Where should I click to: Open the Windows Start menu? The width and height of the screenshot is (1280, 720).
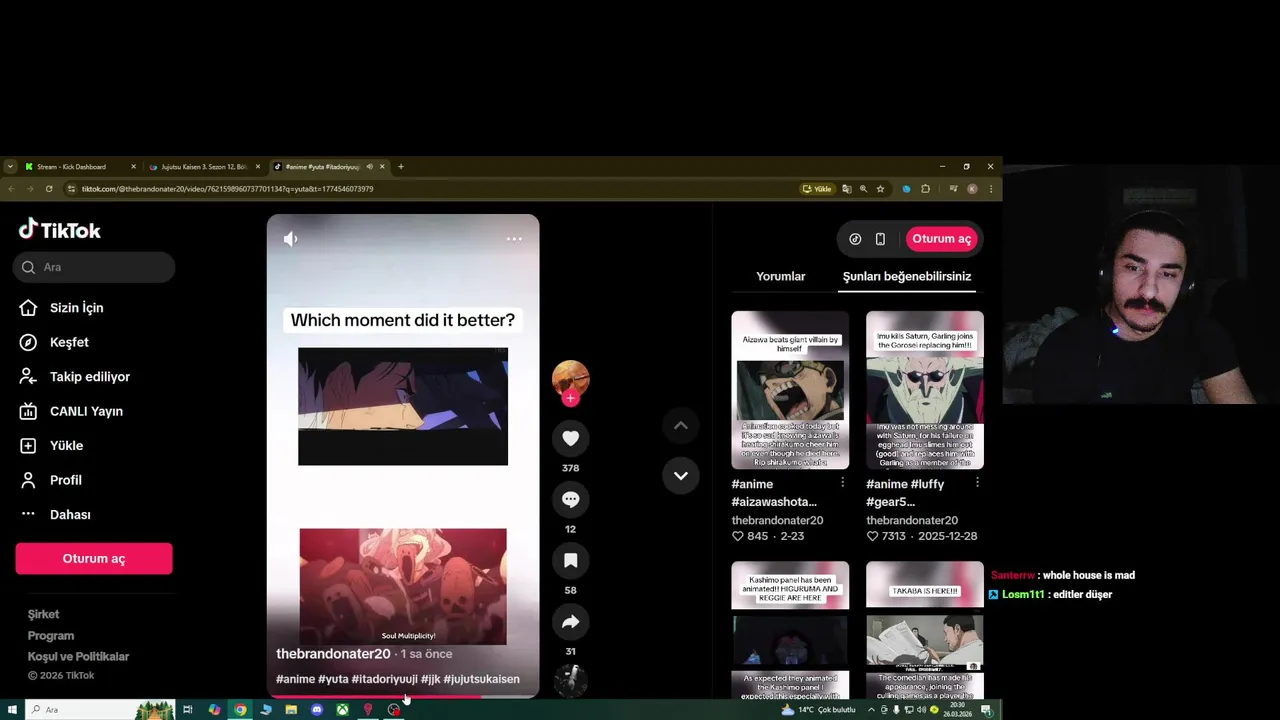click(12, 710)
